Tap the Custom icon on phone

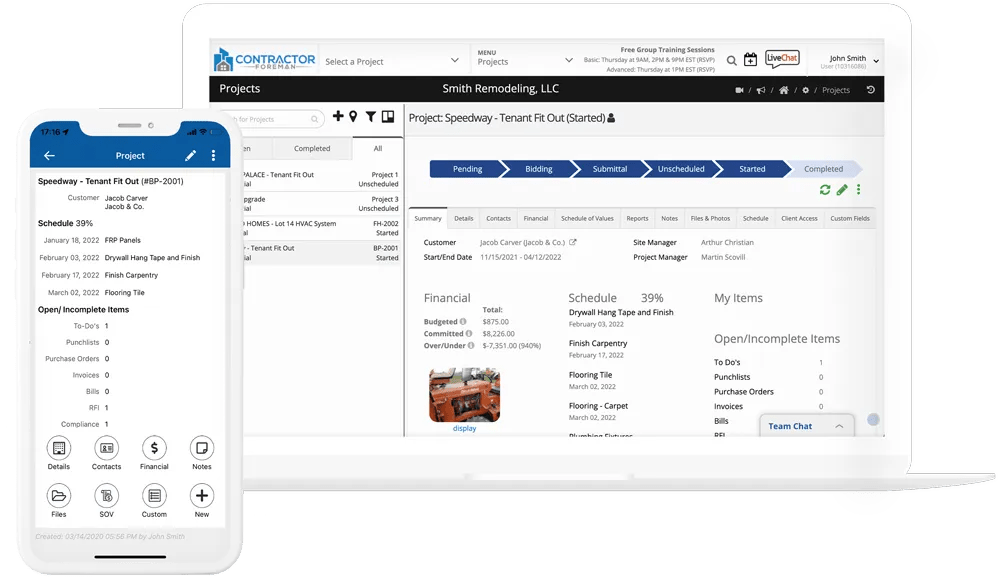point(154,496)
